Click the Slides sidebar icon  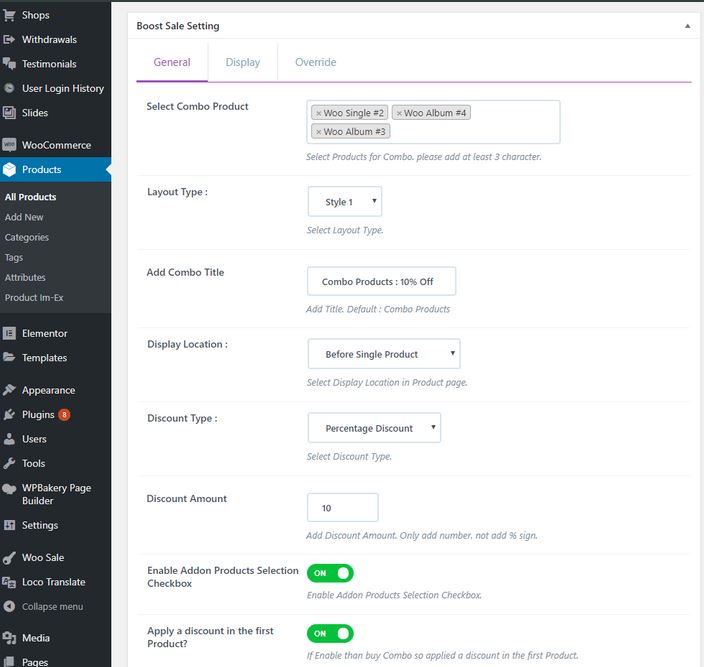[x=9, y=113]
